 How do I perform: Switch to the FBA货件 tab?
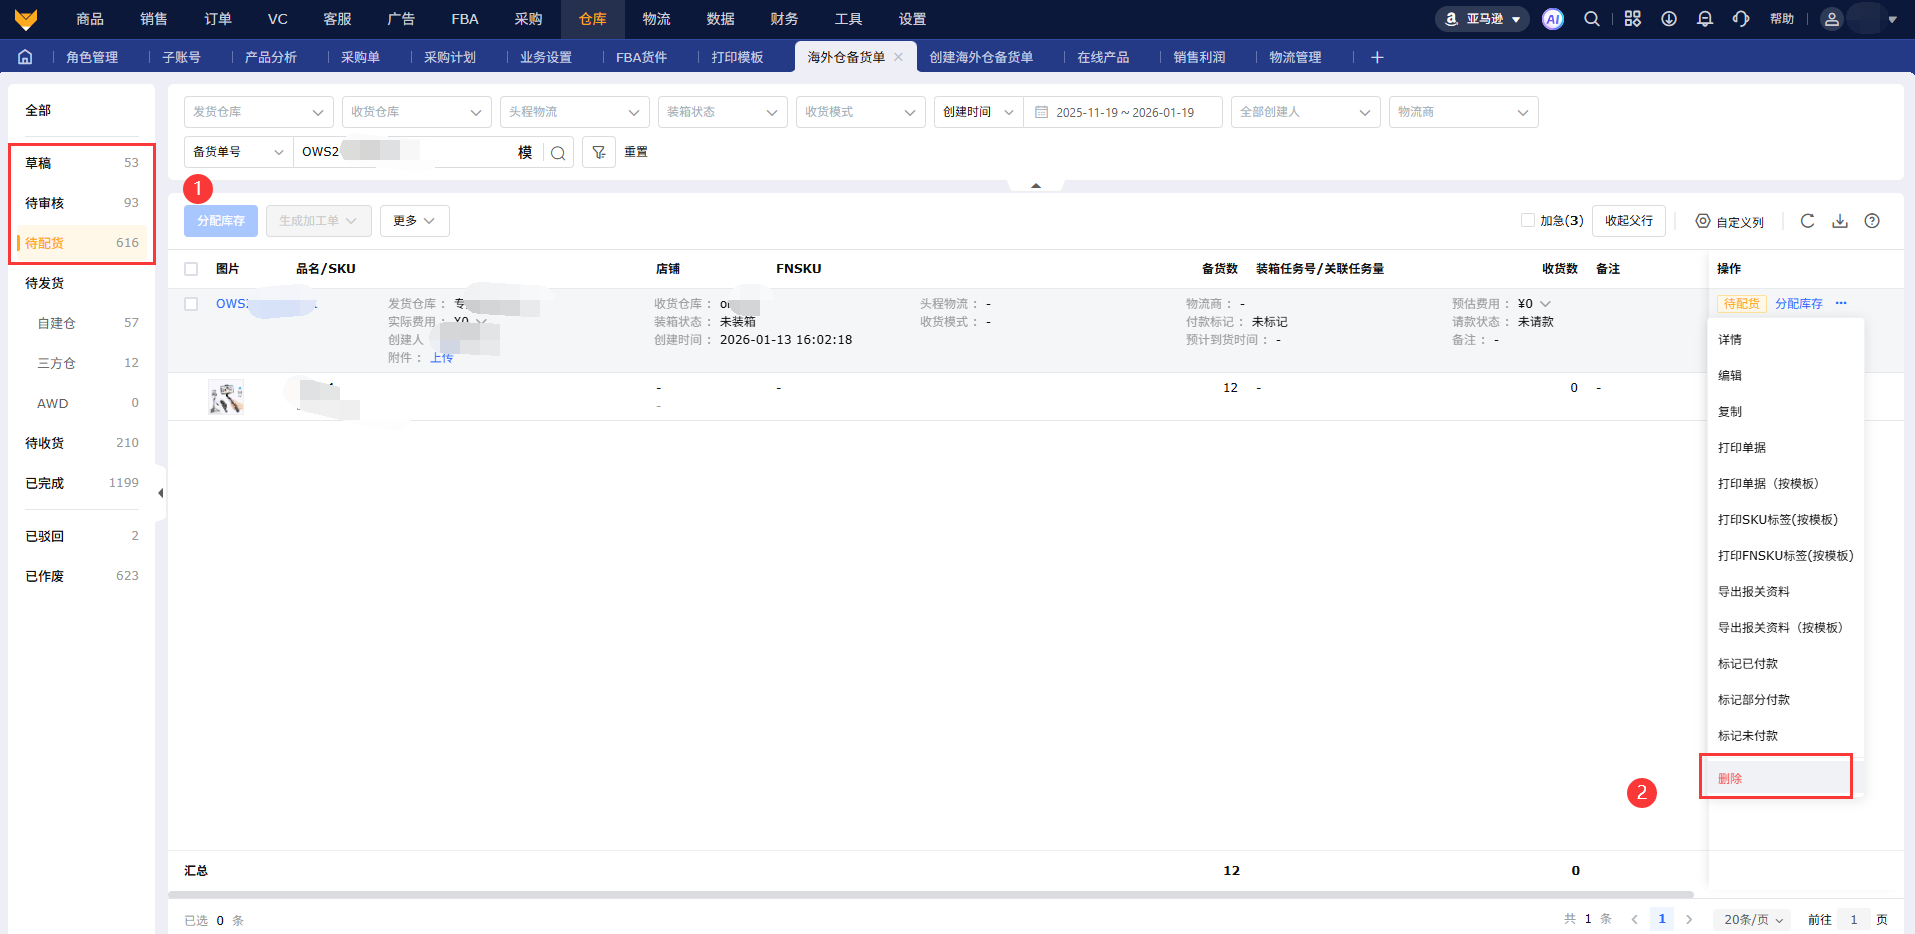coord(641,57)
